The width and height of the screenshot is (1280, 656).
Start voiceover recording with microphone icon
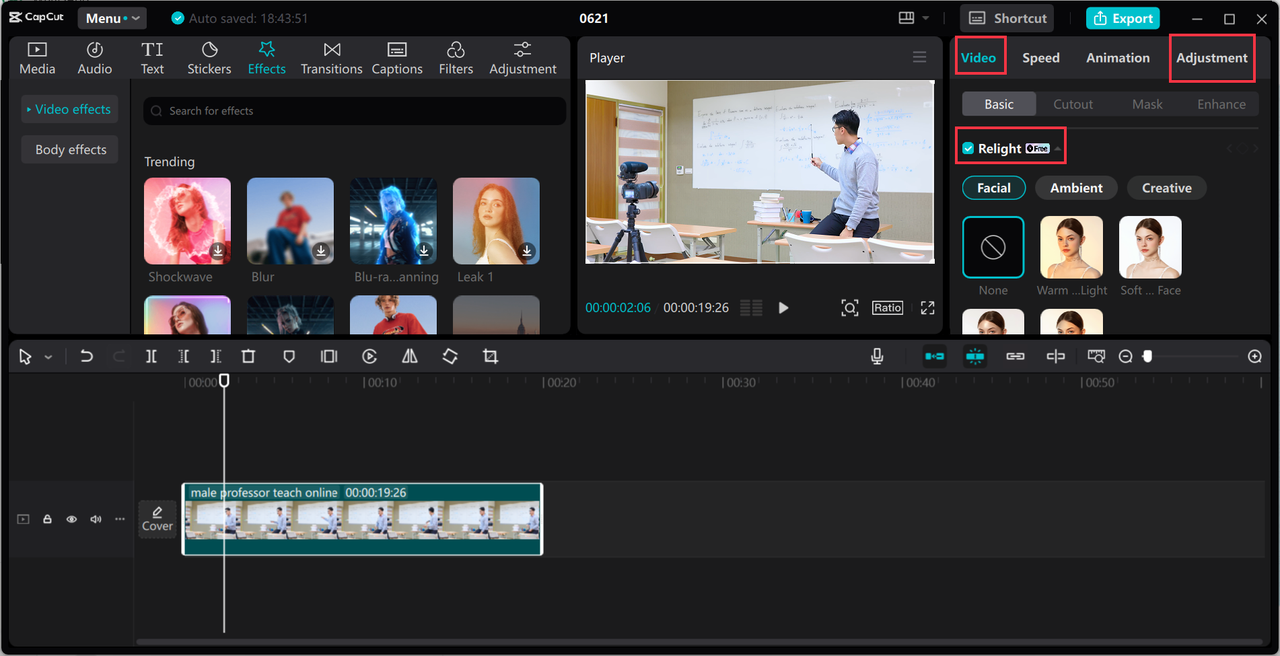click(877, 357)
